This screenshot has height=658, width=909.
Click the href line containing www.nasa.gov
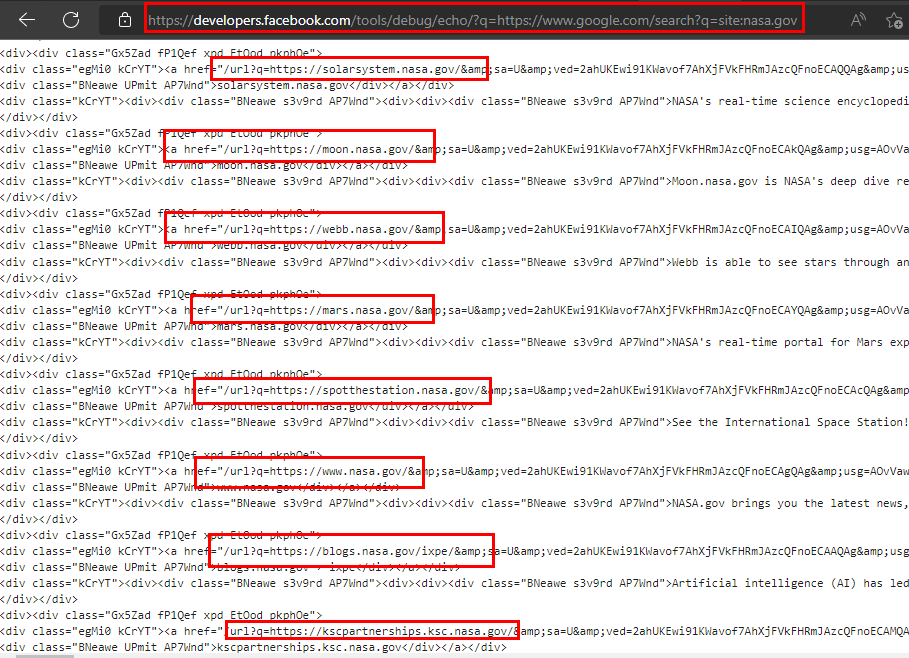click(454, 471)
